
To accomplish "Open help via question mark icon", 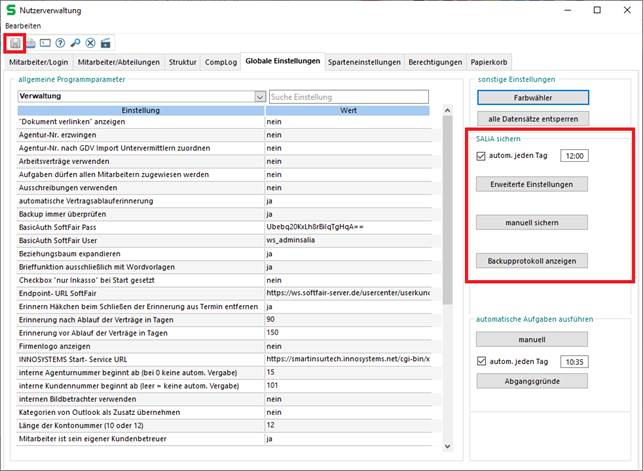I will point(60,43).
